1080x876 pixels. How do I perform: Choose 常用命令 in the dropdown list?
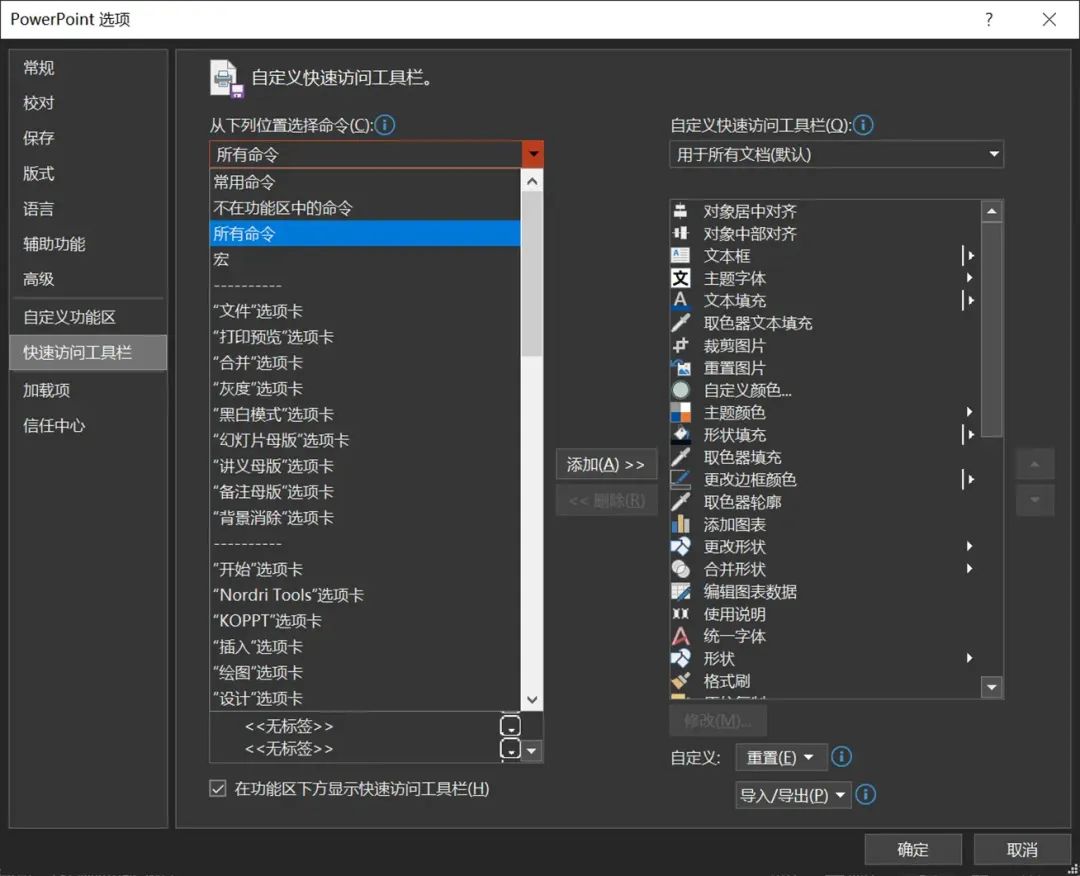[365, 182]
